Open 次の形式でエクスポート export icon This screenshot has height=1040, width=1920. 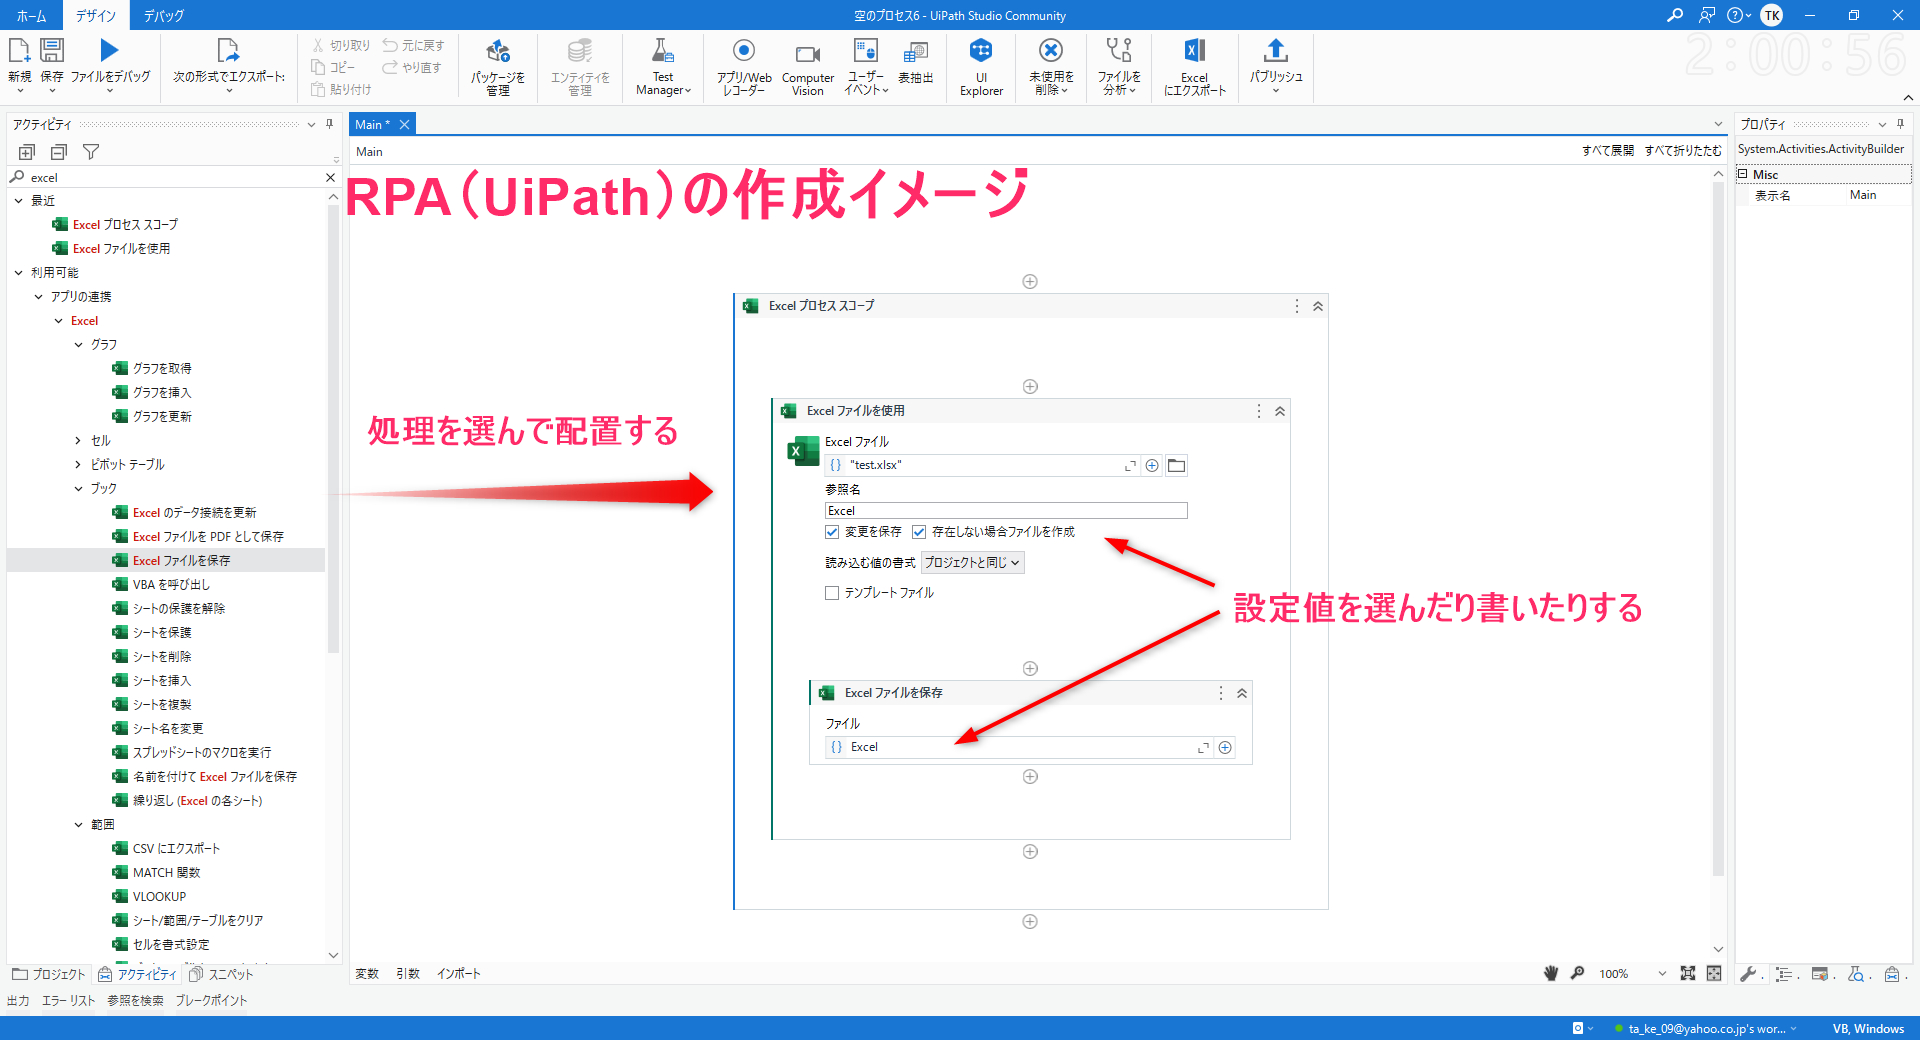tap(228, 50)
